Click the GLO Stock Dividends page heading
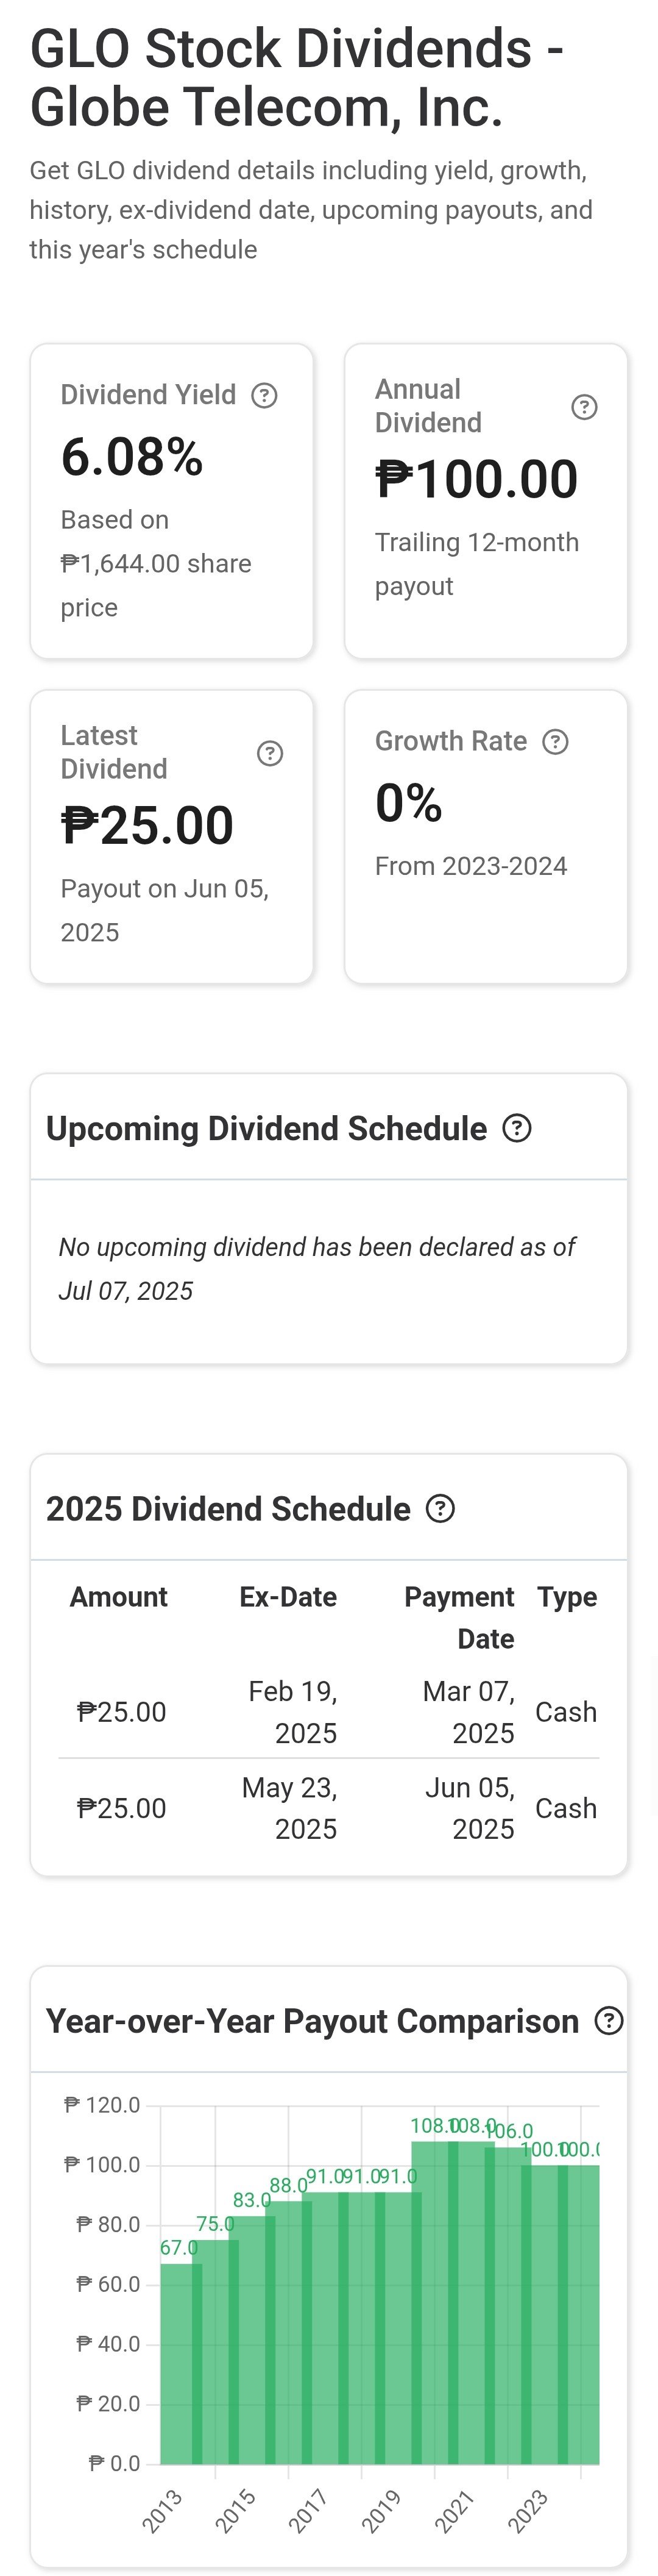This screenshot has width=658, height=2576. click(297, 78)
